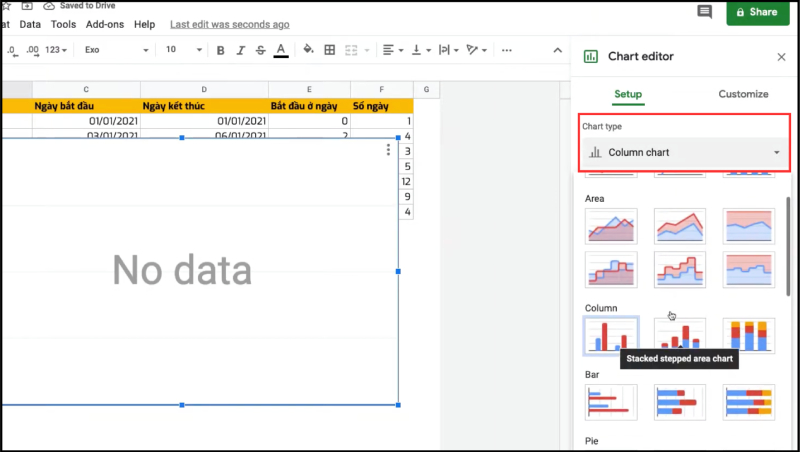Open the Help menu

point(144,24)
